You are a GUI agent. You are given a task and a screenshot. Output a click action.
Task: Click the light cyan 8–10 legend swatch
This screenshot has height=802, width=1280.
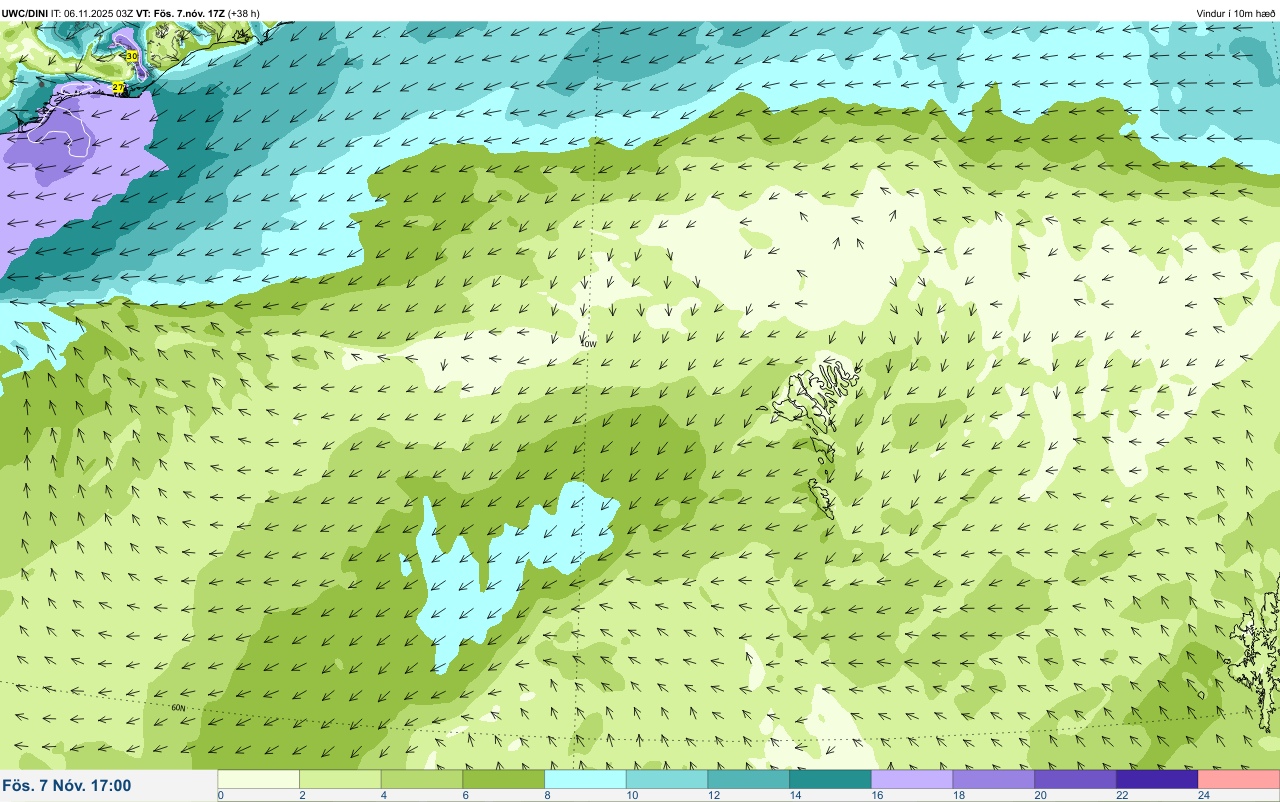click(x=585, y=779)
